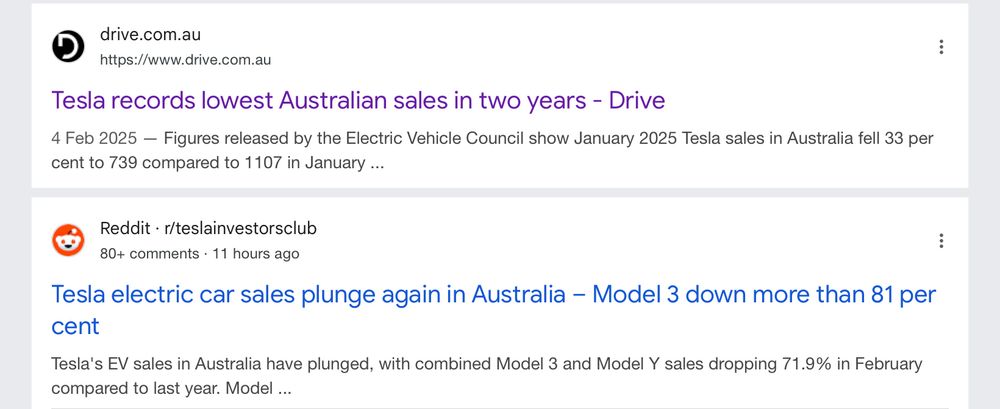
Task: Click empty white space beside drive.com.au header
Action: tap(574, 46)
